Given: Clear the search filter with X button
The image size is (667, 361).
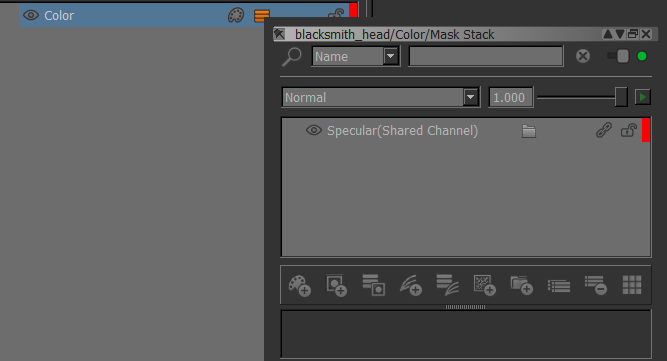Looking at the screenshot, I should pos(583,56).
